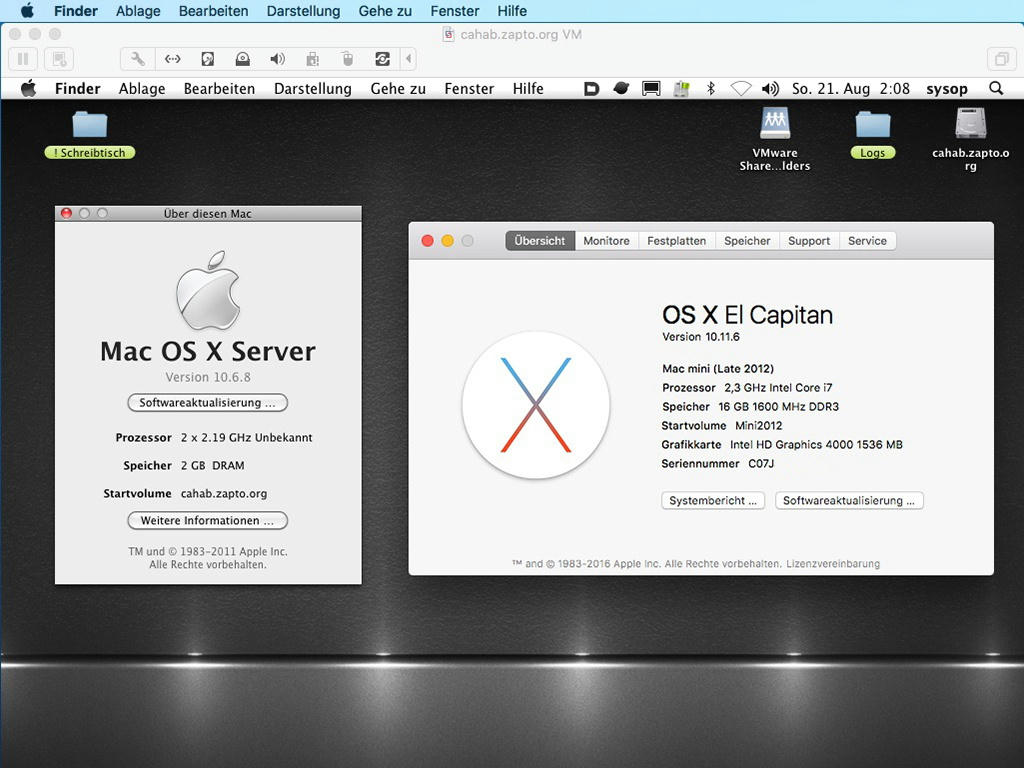Click the VMware Tools status icon in guest menu bar

(681, 89)
